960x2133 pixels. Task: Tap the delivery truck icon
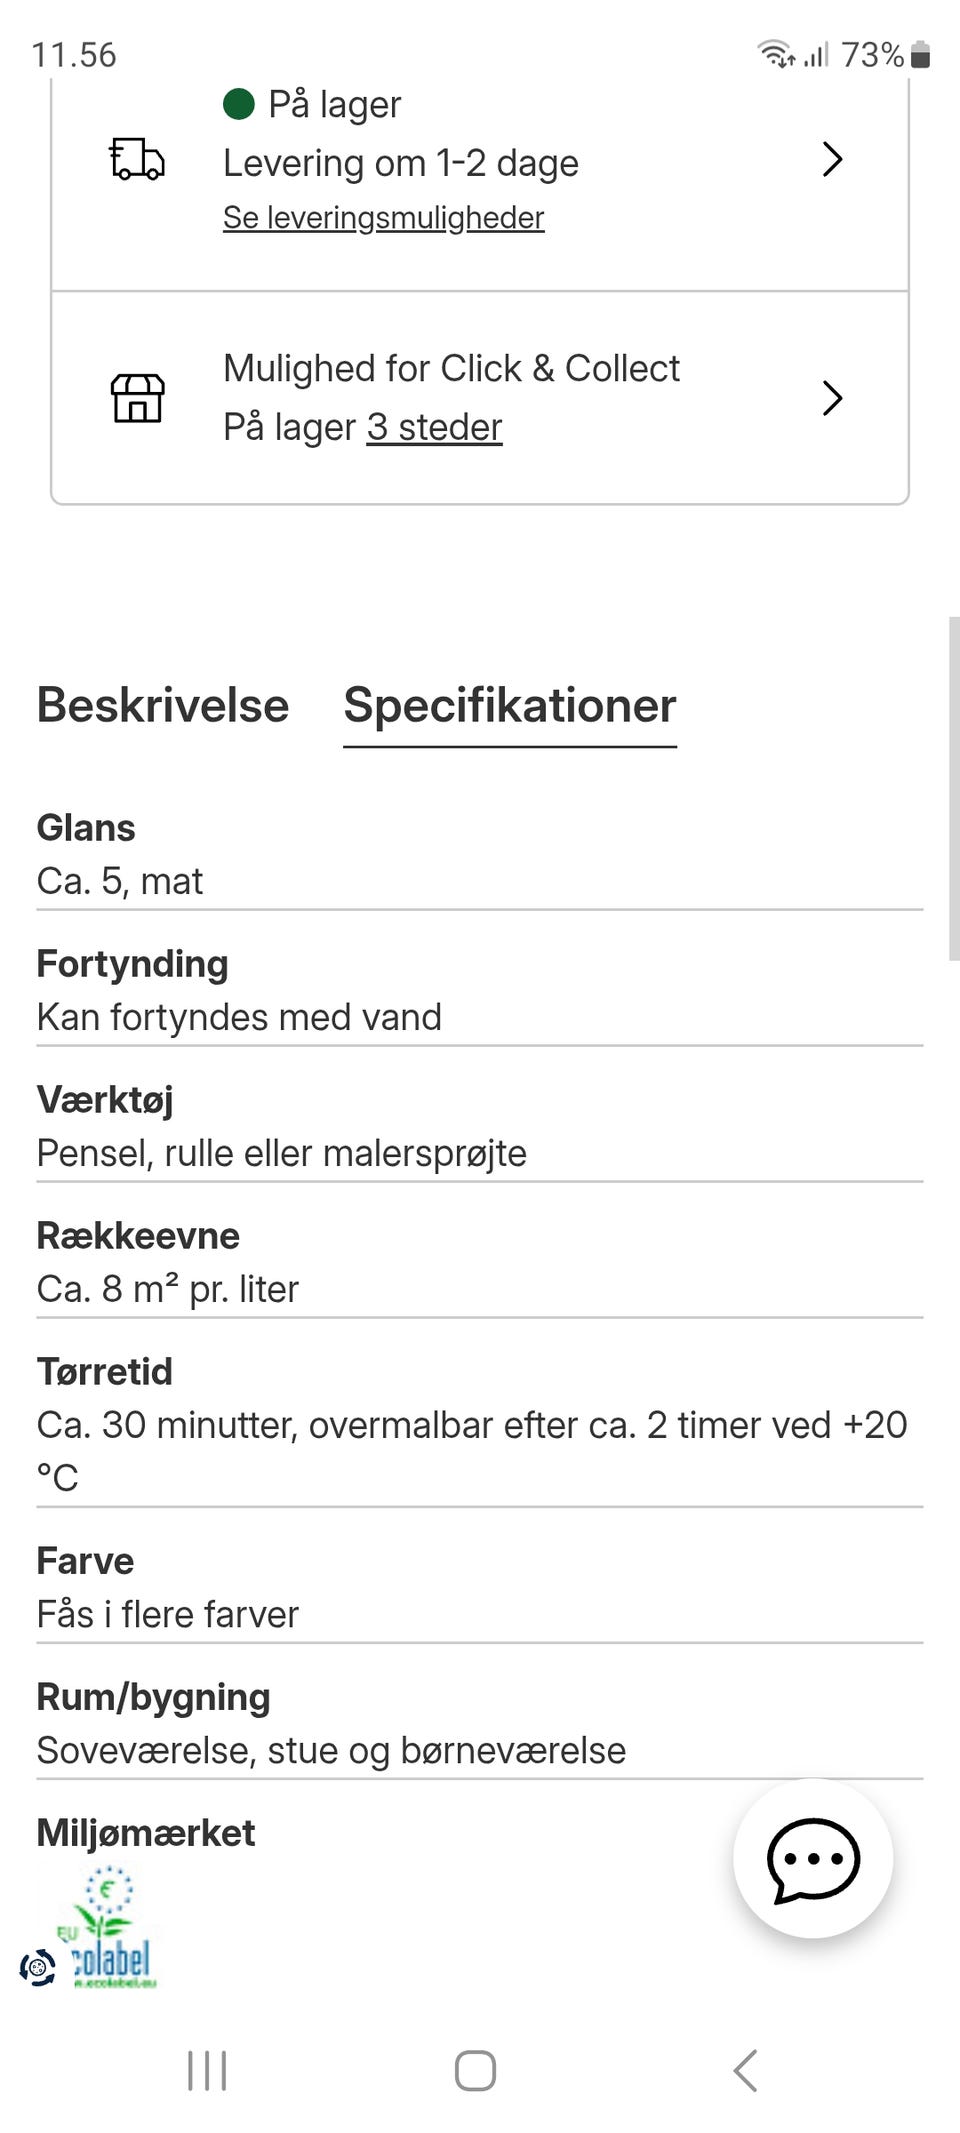point(136,159)
